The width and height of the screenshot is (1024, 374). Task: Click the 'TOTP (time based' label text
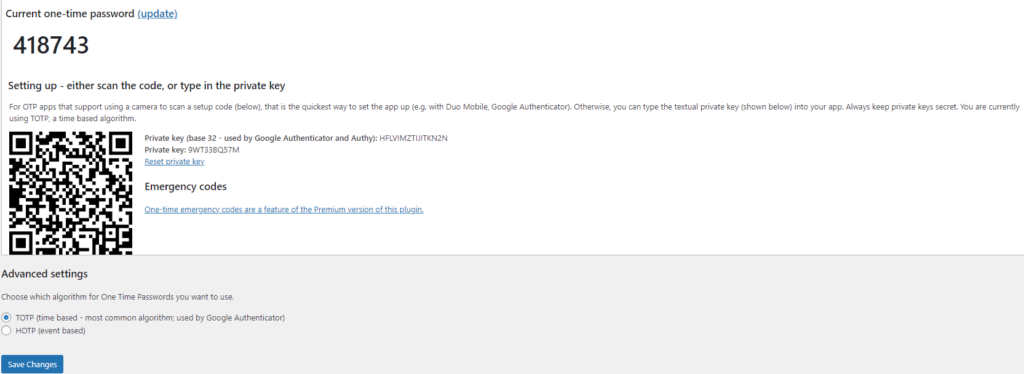(150, 317)
